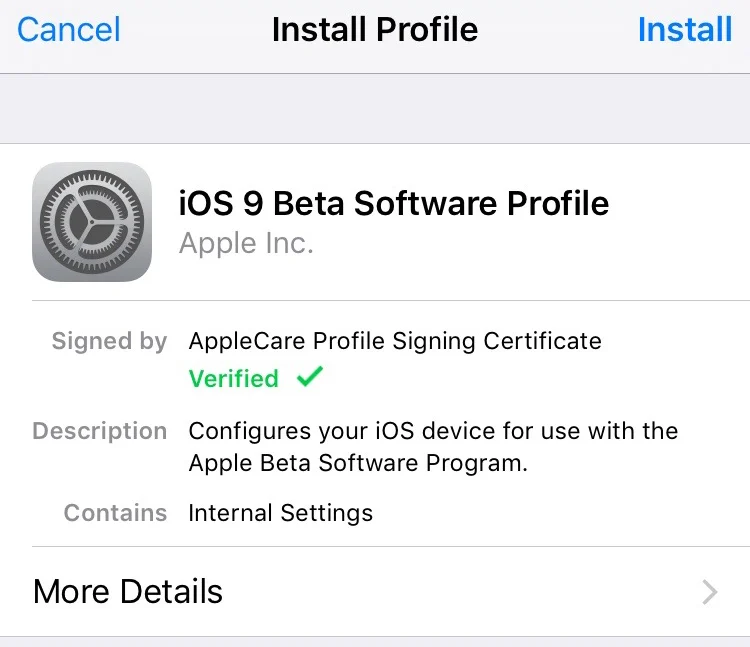Click the gray spacer below the navigation bar

coord(375,108)
